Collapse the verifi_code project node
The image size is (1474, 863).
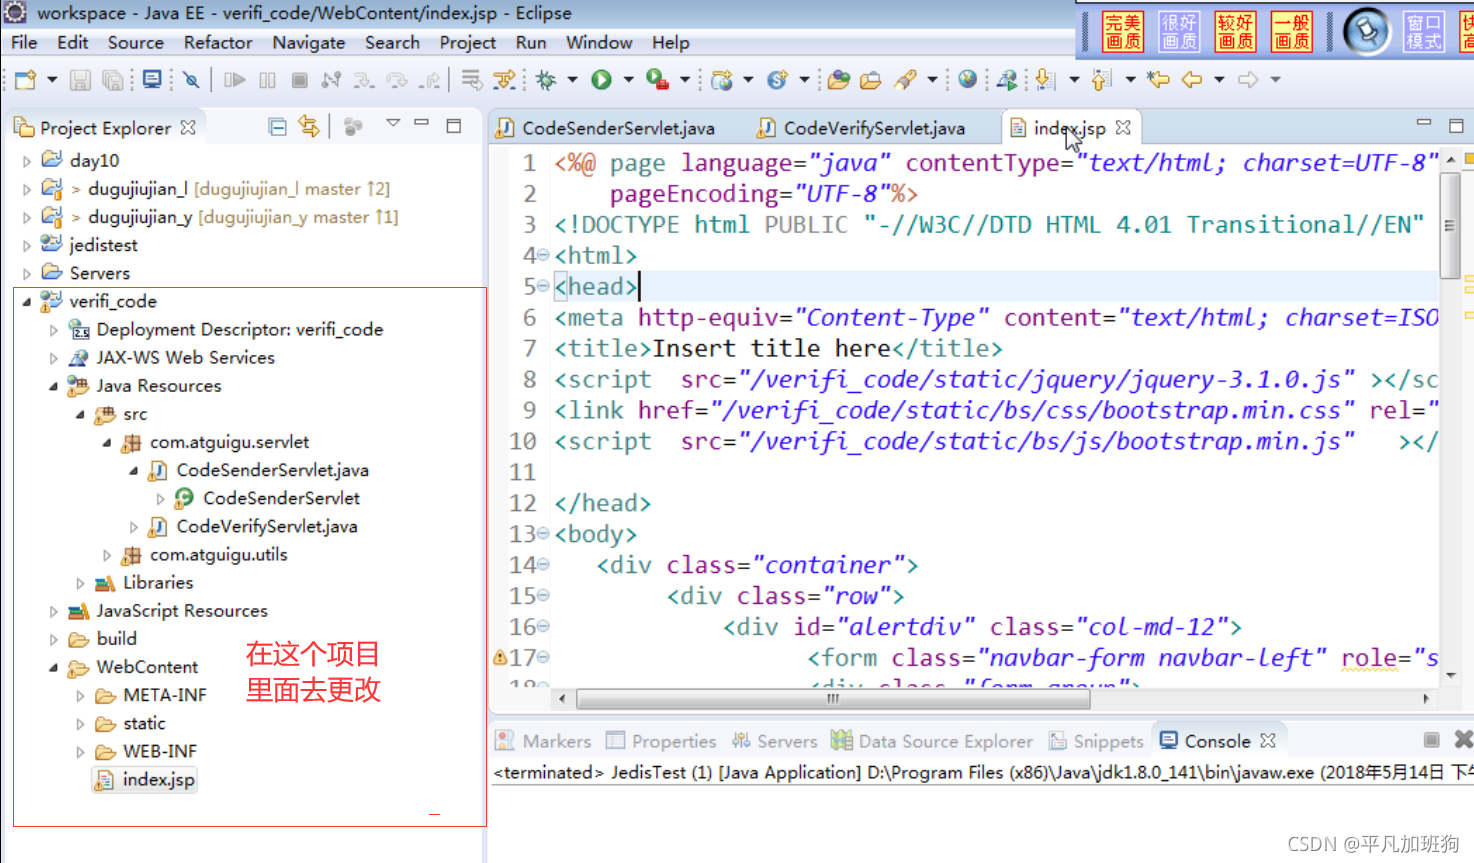(27, 301)
